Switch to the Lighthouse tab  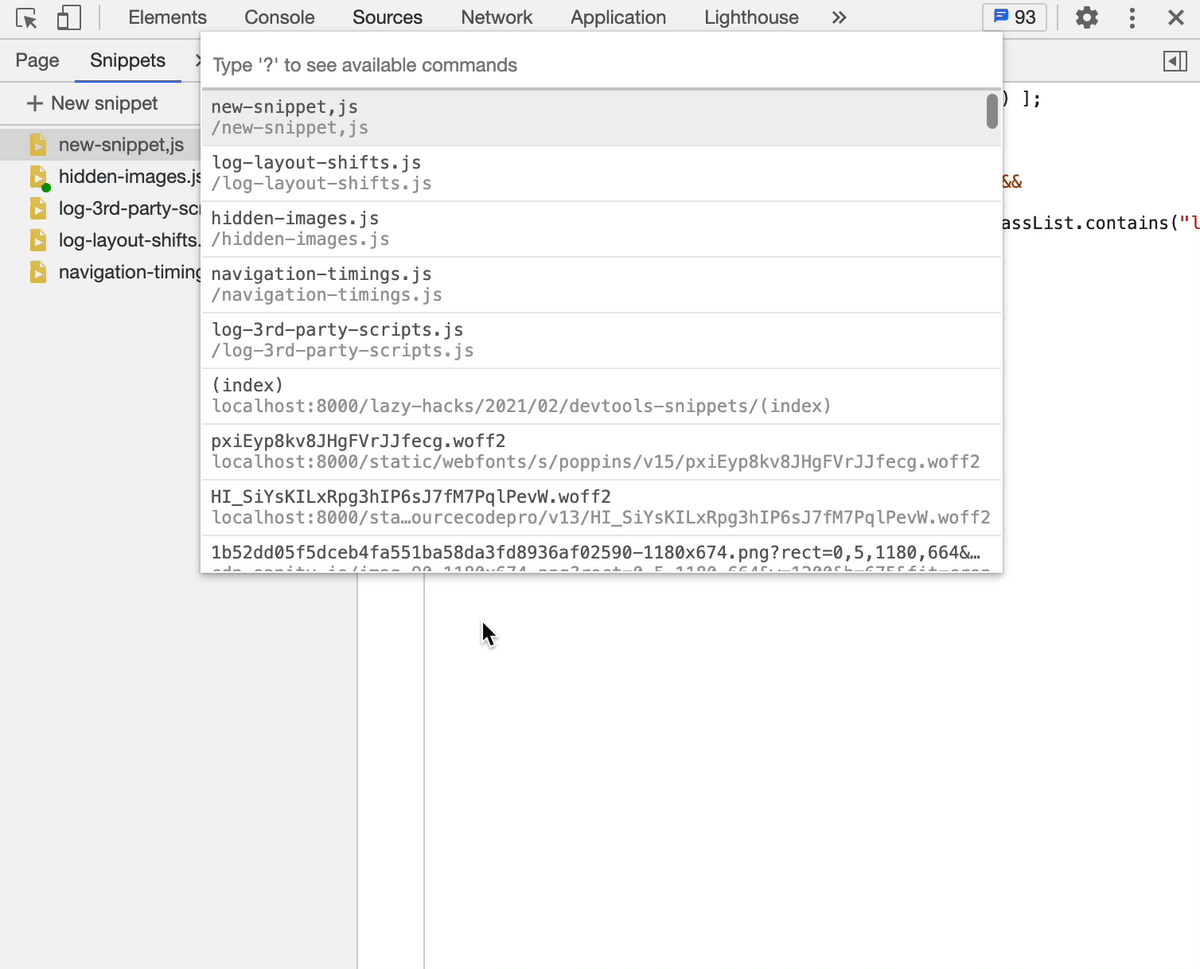pyautogui.click(x=751, y=17)
